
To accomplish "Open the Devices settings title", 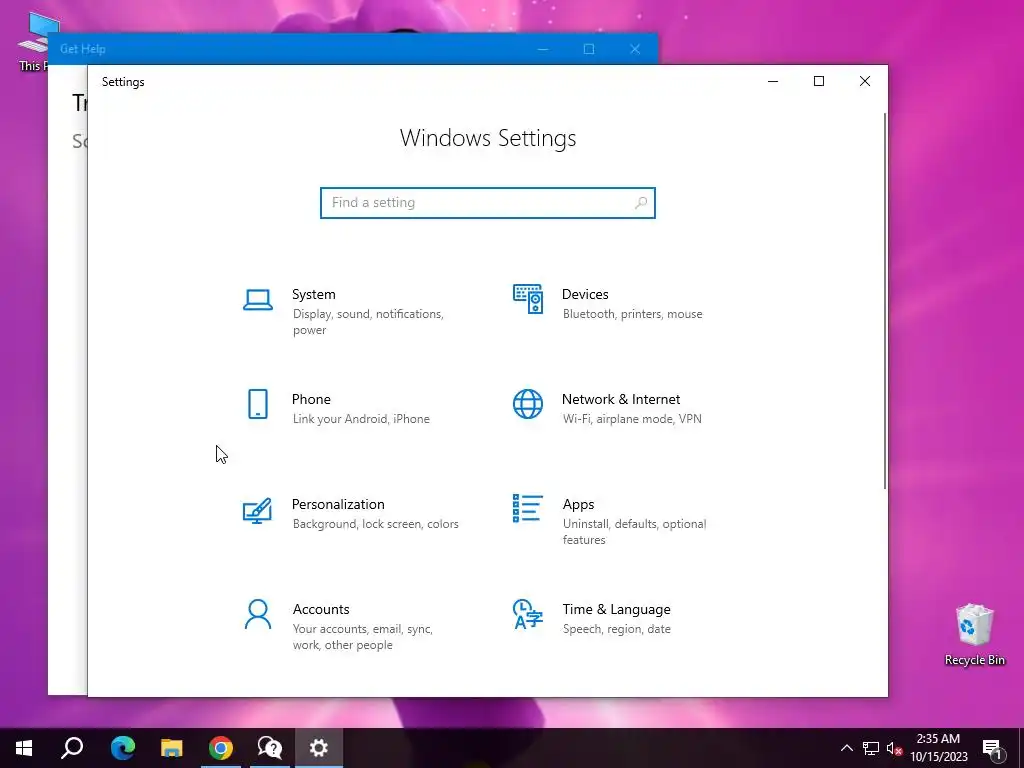I will tap(585, 295).
